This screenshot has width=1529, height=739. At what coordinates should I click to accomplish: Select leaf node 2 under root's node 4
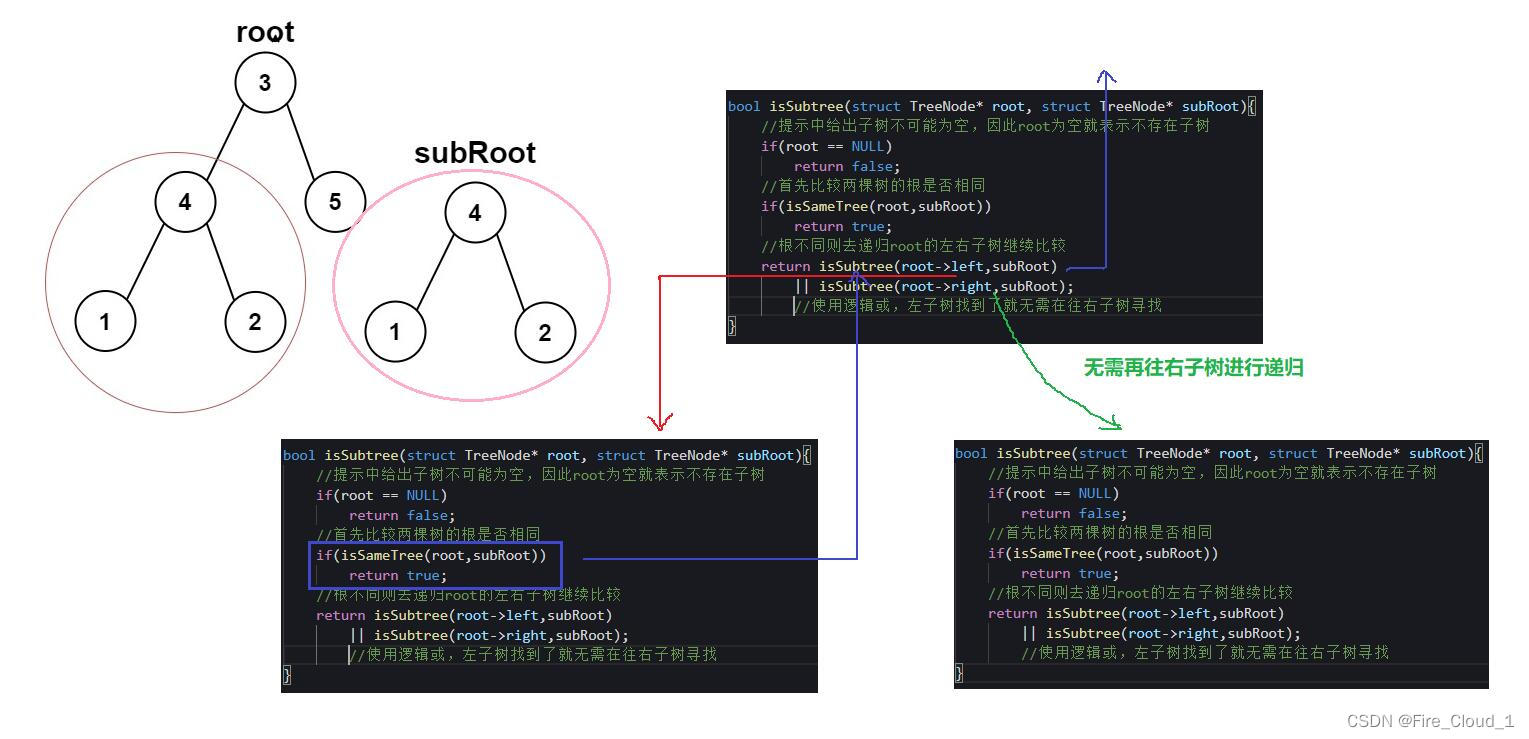coord(255,322)
